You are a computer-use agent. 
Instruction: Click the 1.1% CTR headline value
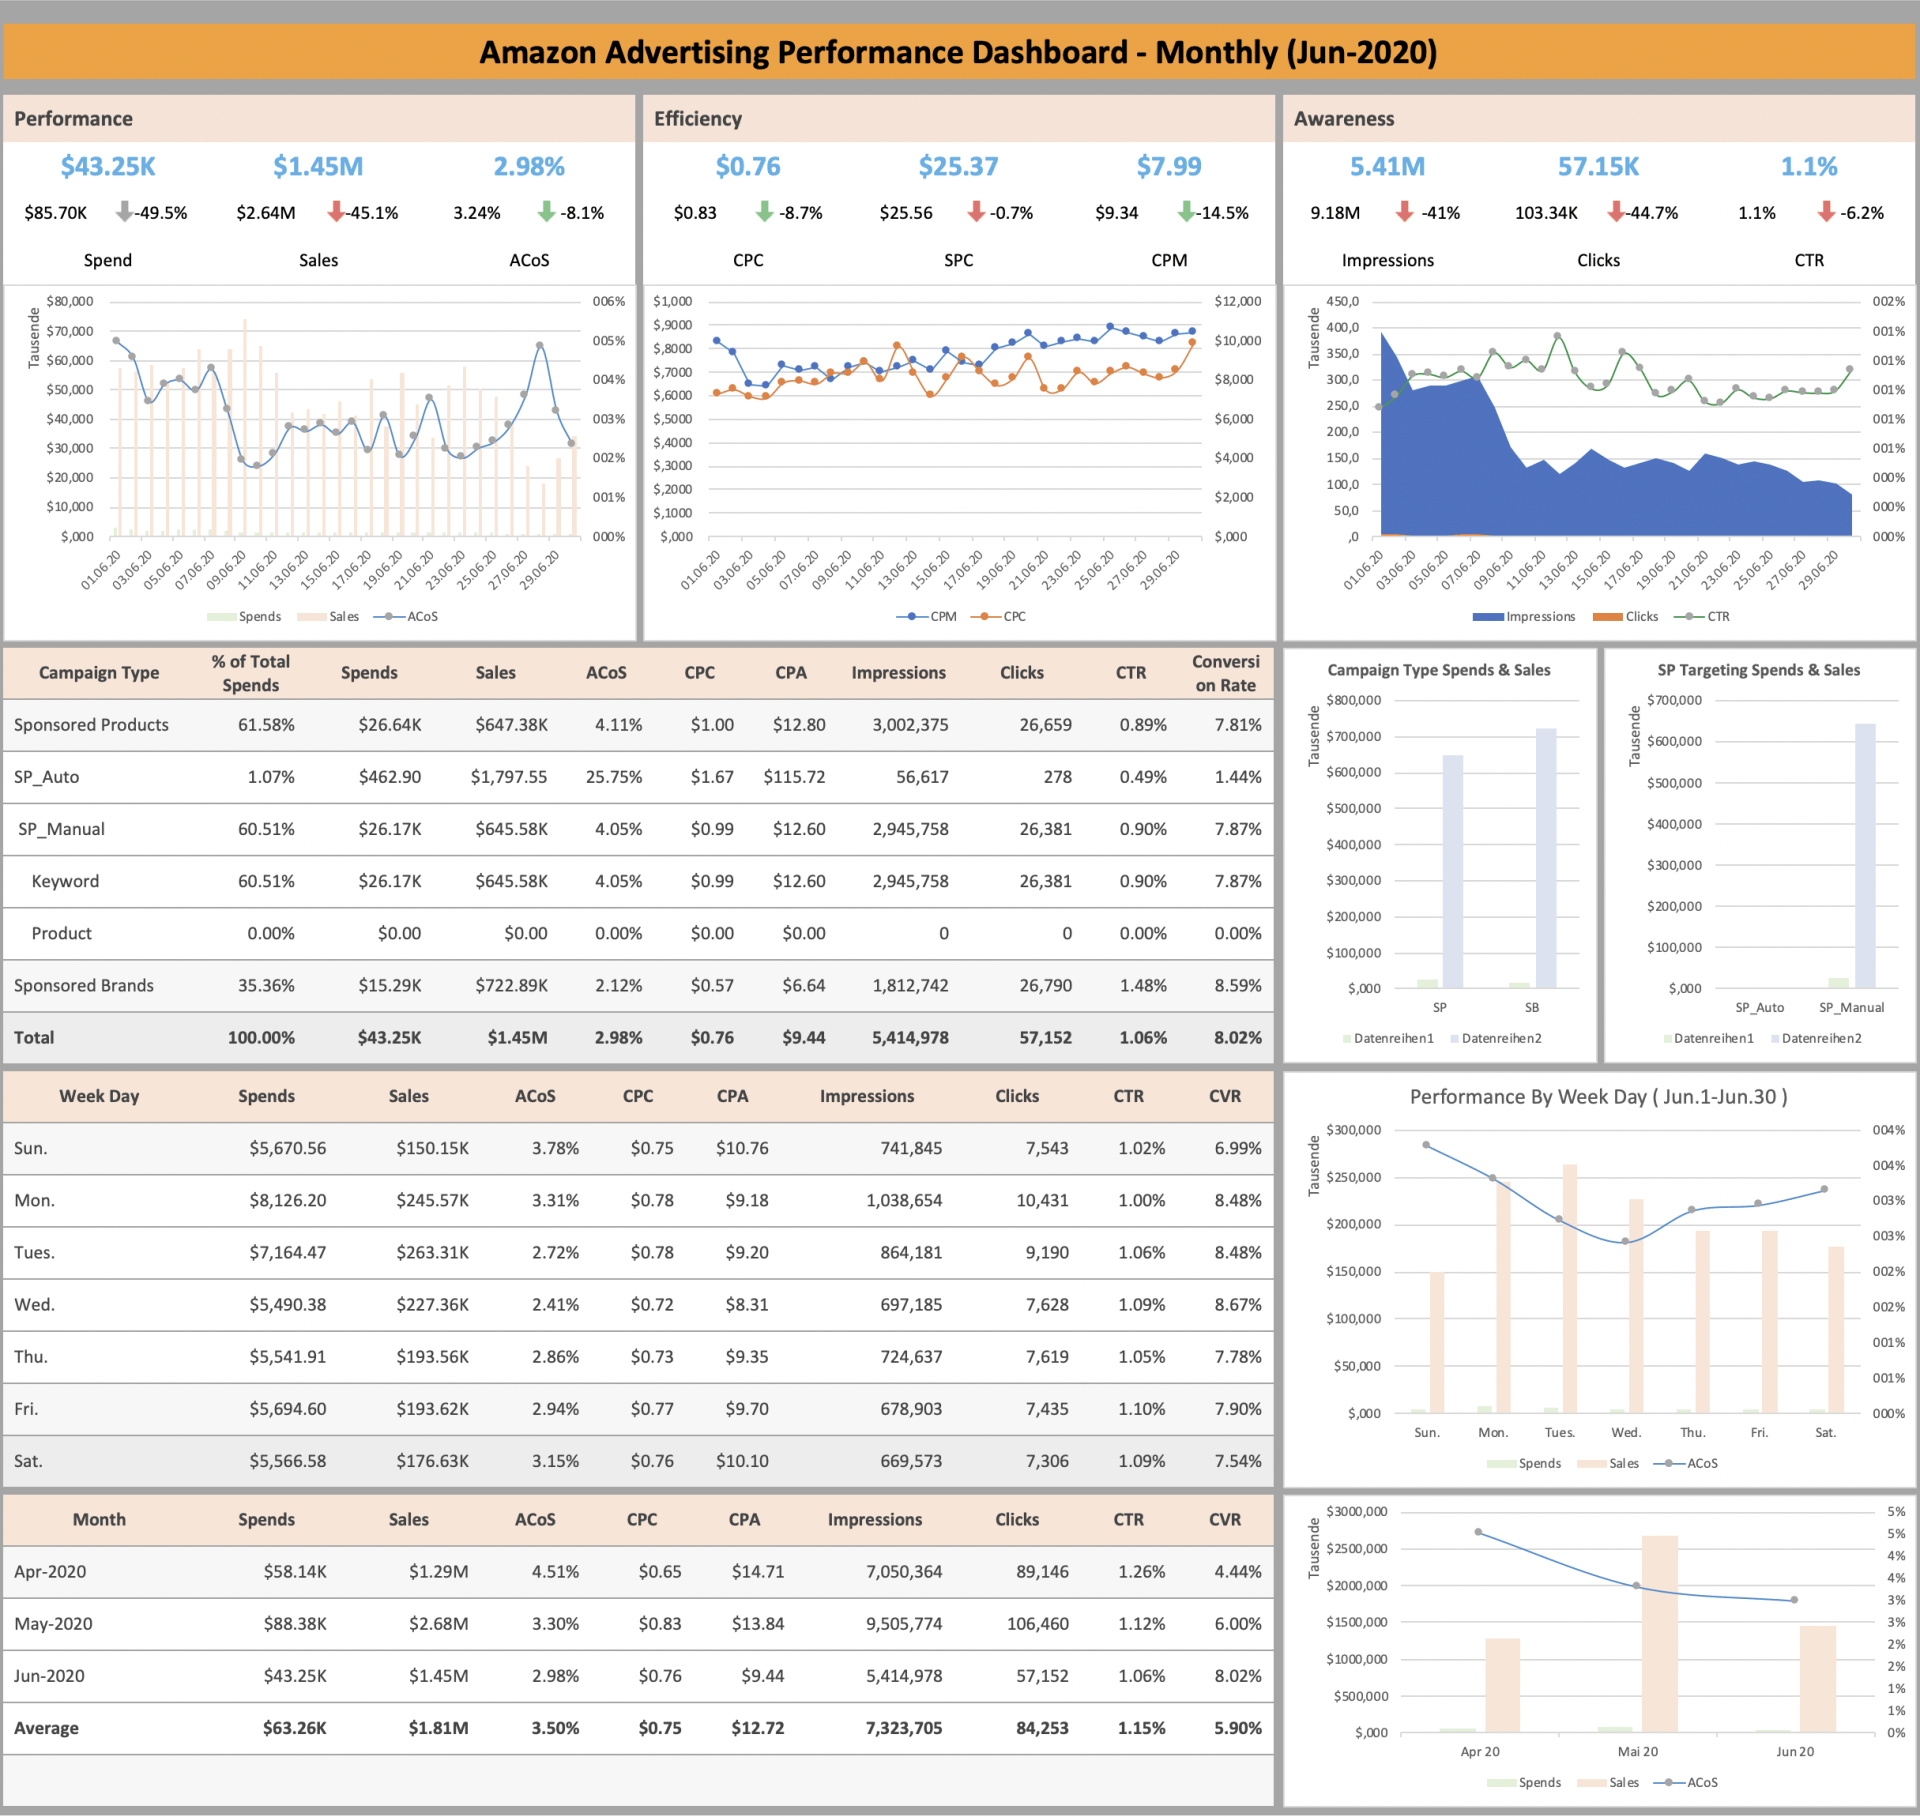click(x=1809, y=167)
